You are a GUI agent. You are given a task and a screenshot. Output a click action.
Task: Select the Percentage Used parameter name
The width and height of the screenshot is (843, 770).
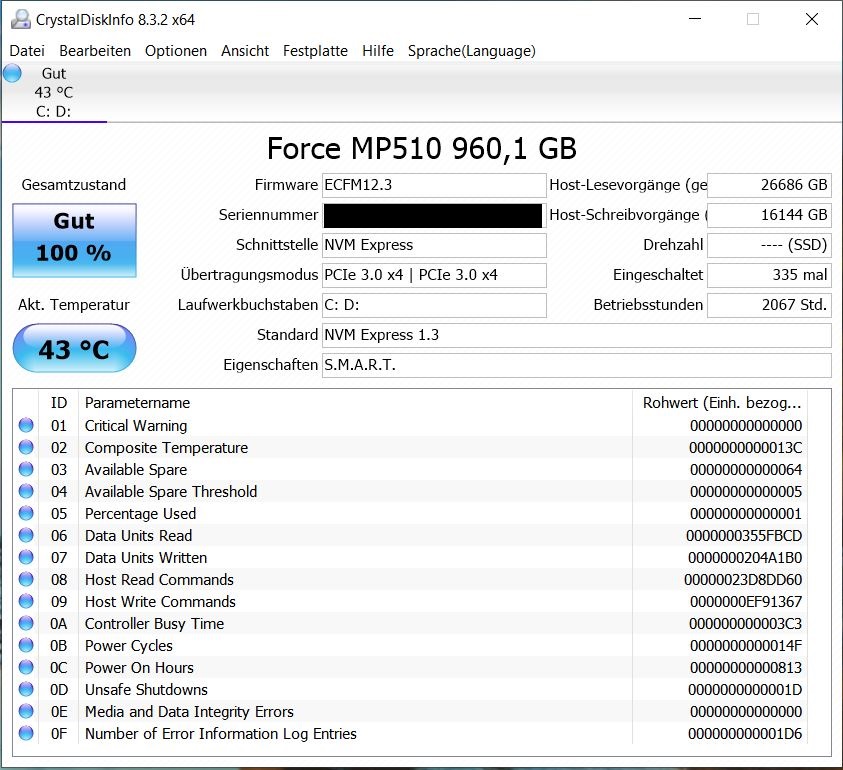[x=140, y=514]
